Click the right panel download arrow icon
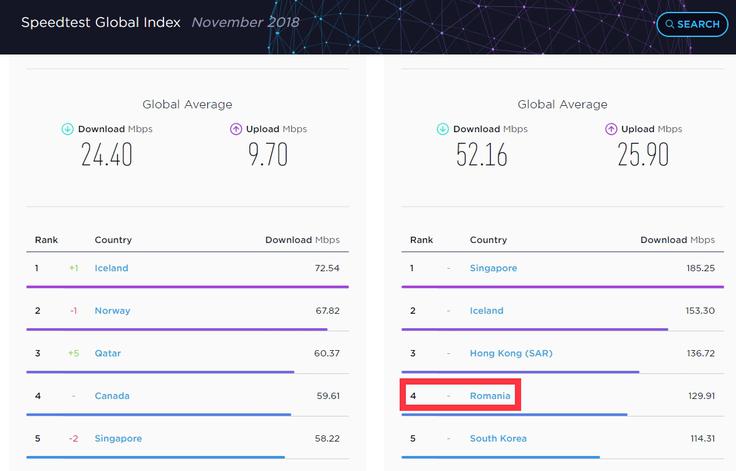 click(x=443, y=129)
